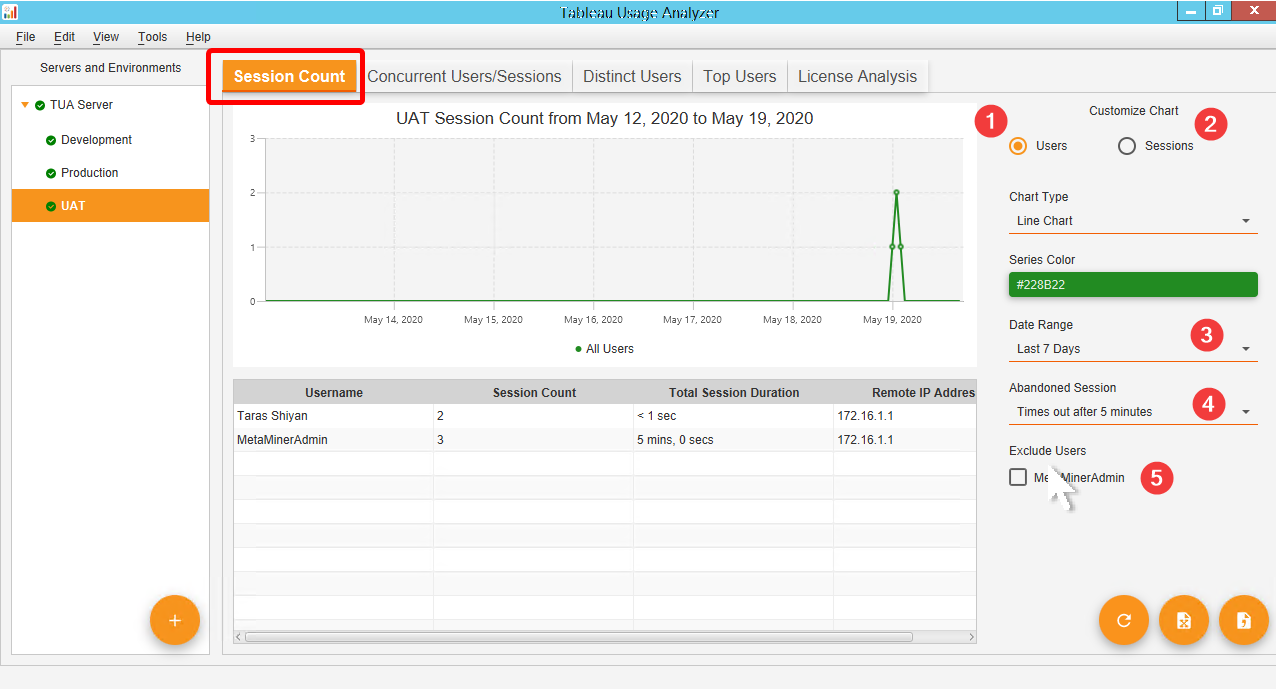The image size is (1276, 689).
Task: Click the chart title text
Action: (605, 118)
